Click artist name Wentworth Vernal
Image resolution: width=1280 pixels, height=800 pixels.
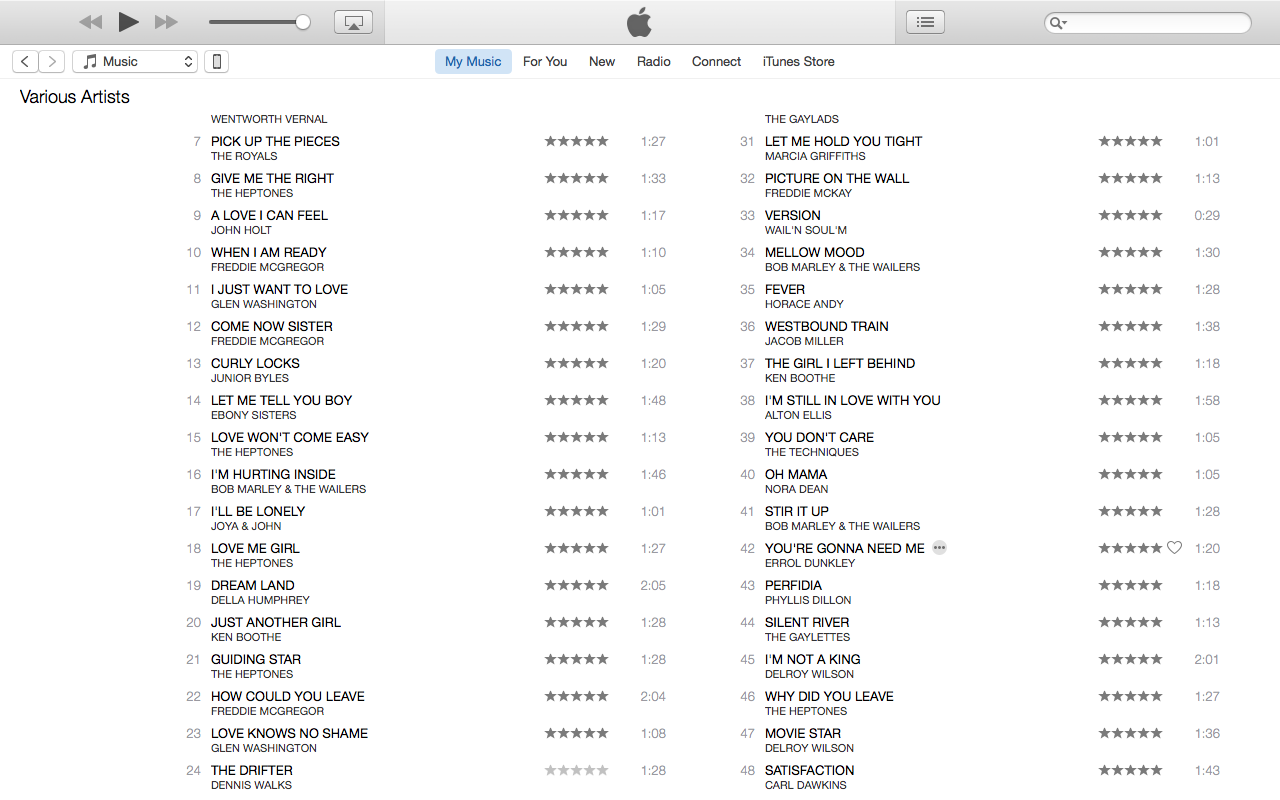tap(269, 119)
